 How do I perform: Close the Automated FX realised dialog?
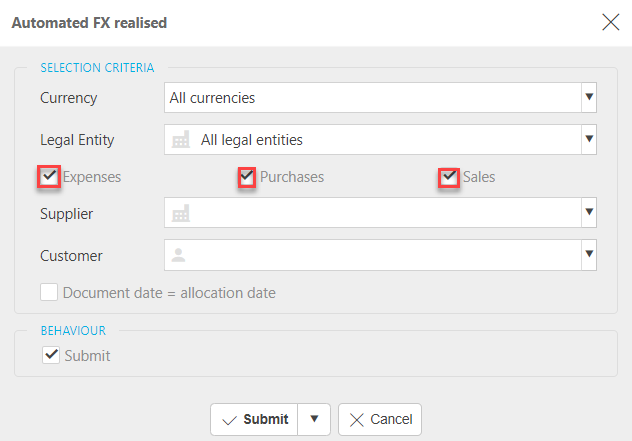[610, 23]
